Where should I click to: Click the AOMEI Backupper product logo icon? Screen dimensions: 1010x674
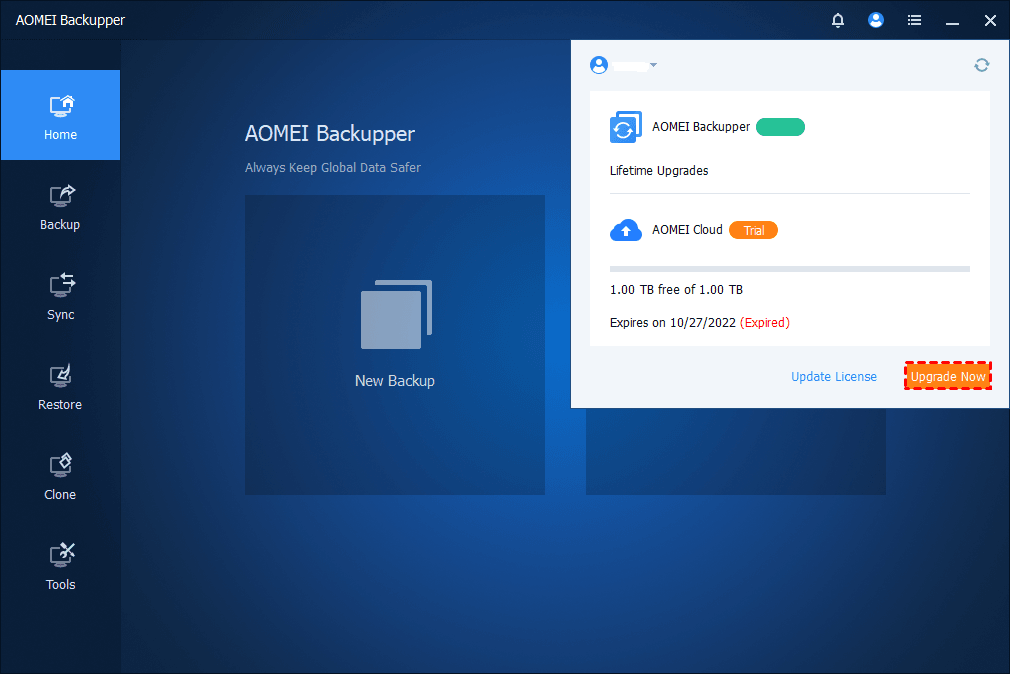[x=625, y=127]
